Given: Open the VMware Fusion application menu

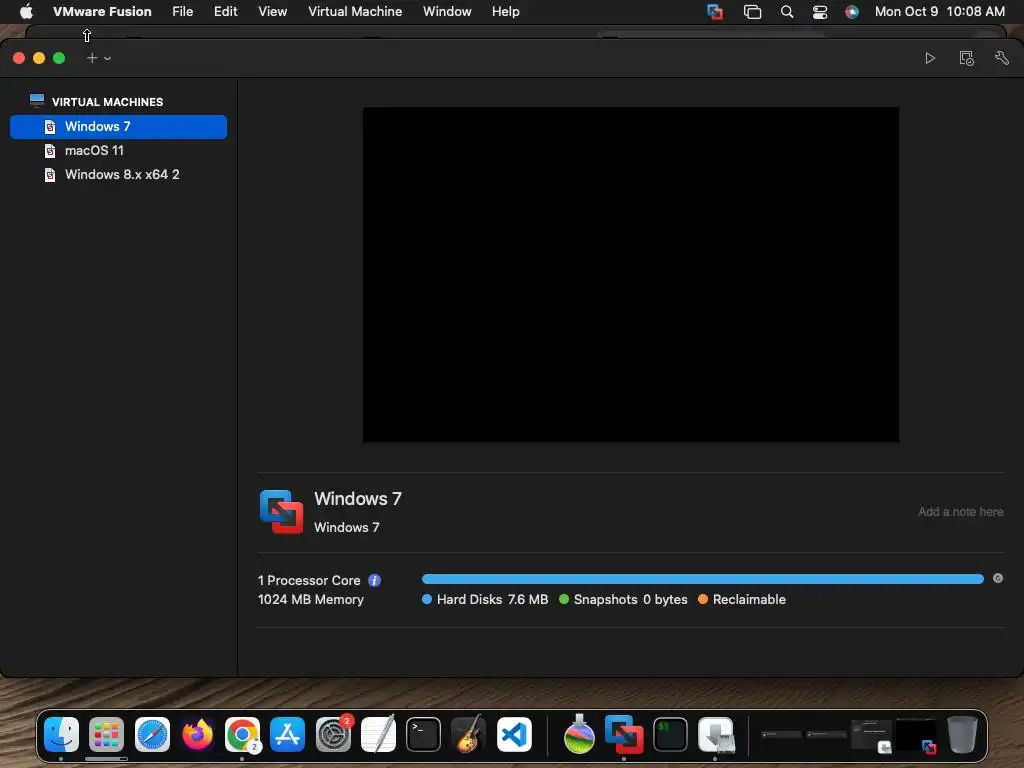Looking at the screenshot, I should (102, 12).
